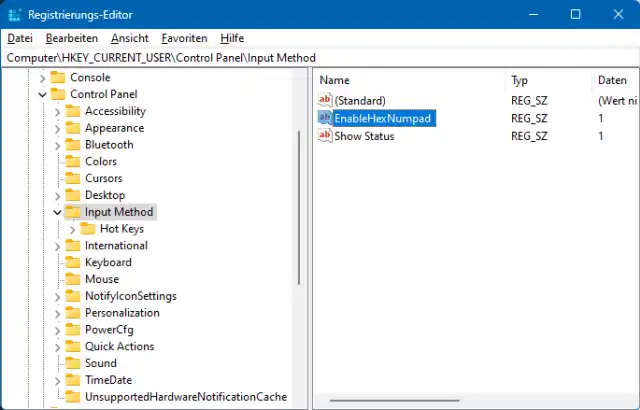Expand the Accessibility key
This screenshot has height=410, width=640.
pyautogui.click(x=56, y=111)
